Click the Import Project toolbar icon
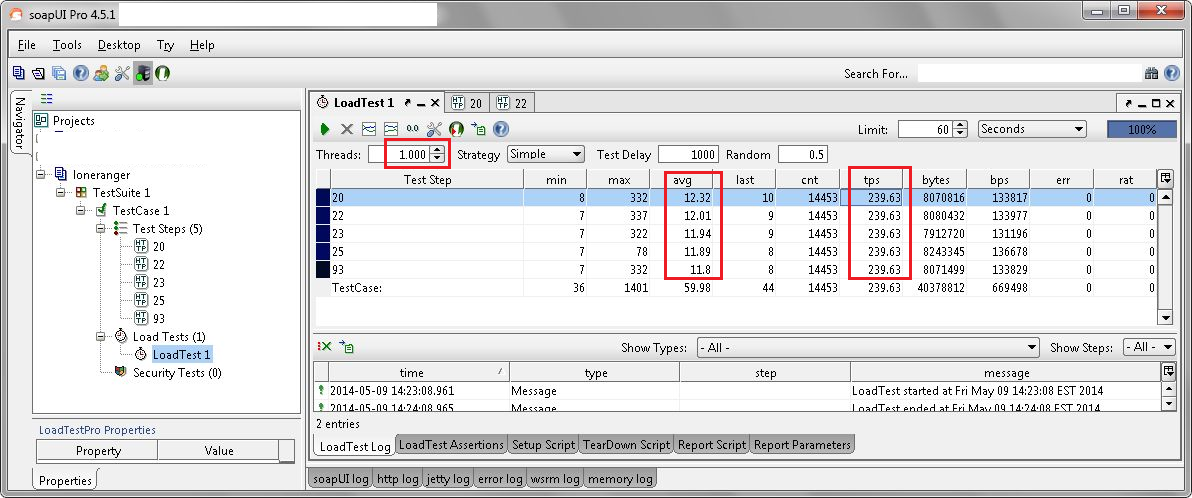The height and width of the screenshot is (498, 1192). click(39, 74)
